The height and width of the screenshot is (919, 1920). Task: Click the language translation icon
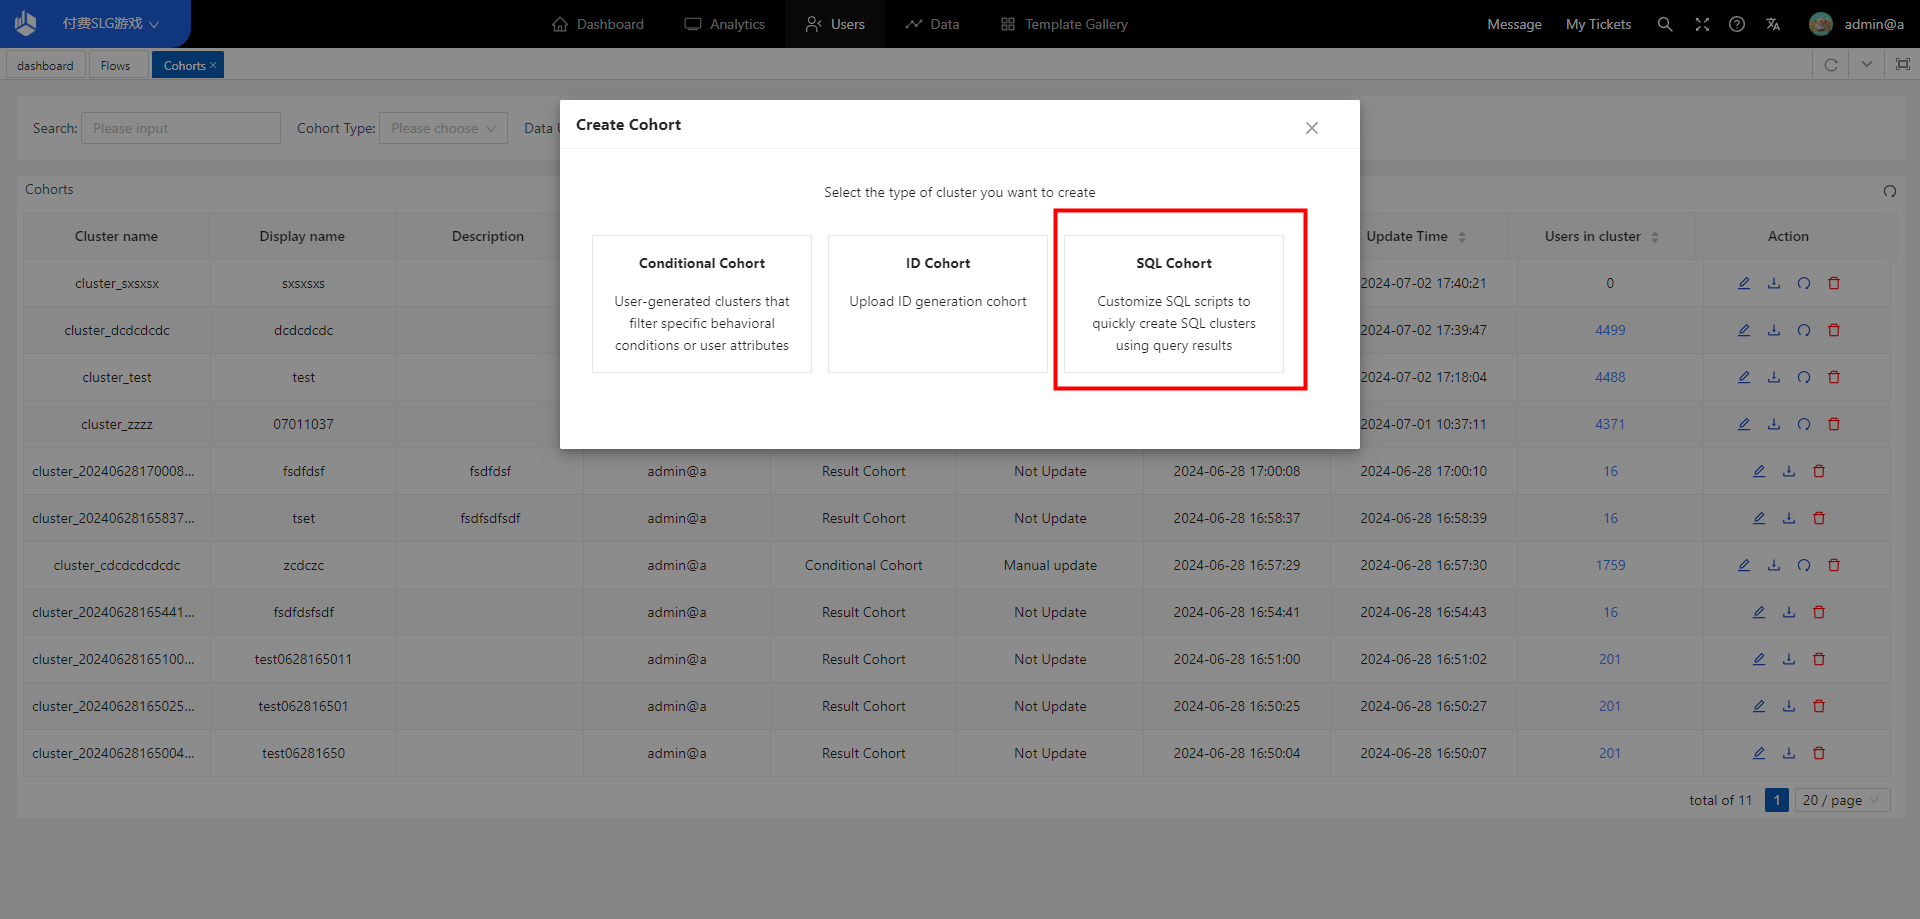(1773, 24)
